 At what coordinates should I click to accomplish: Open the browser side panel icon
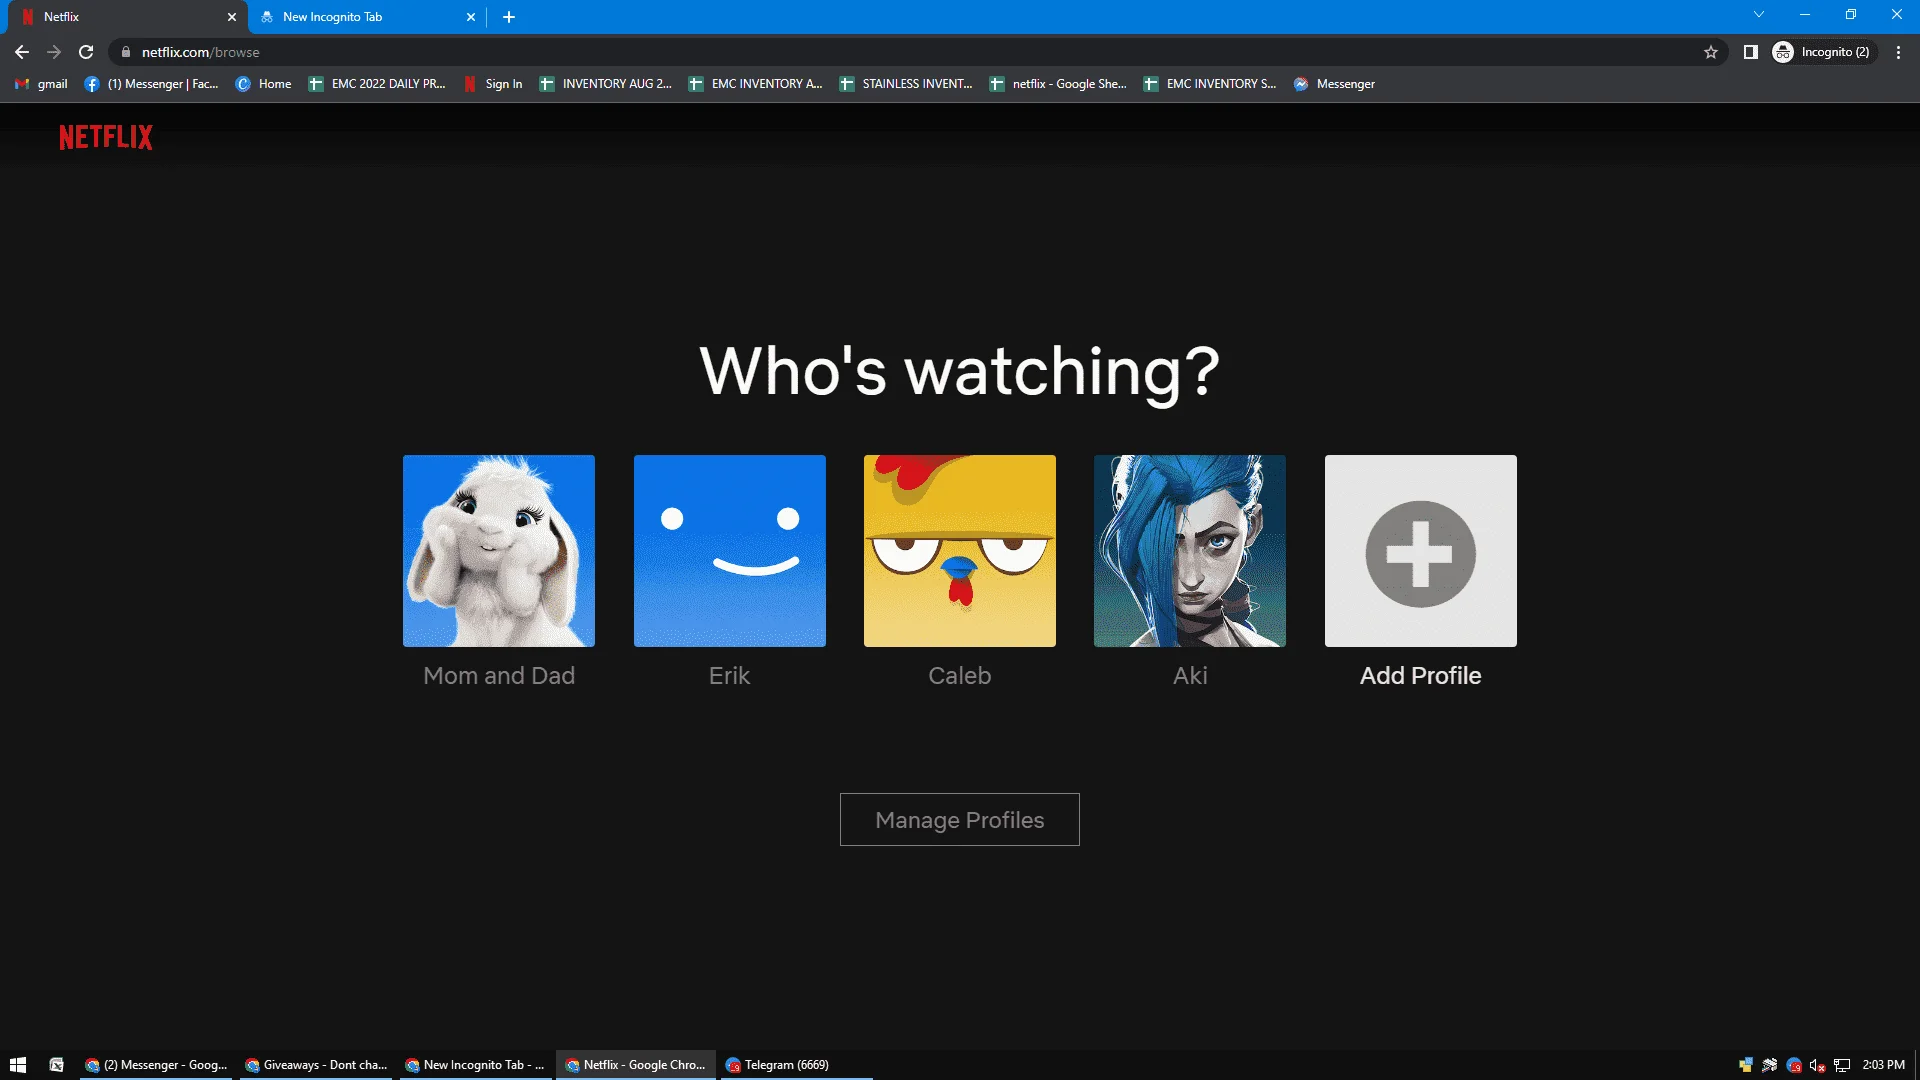(1751, 52)
